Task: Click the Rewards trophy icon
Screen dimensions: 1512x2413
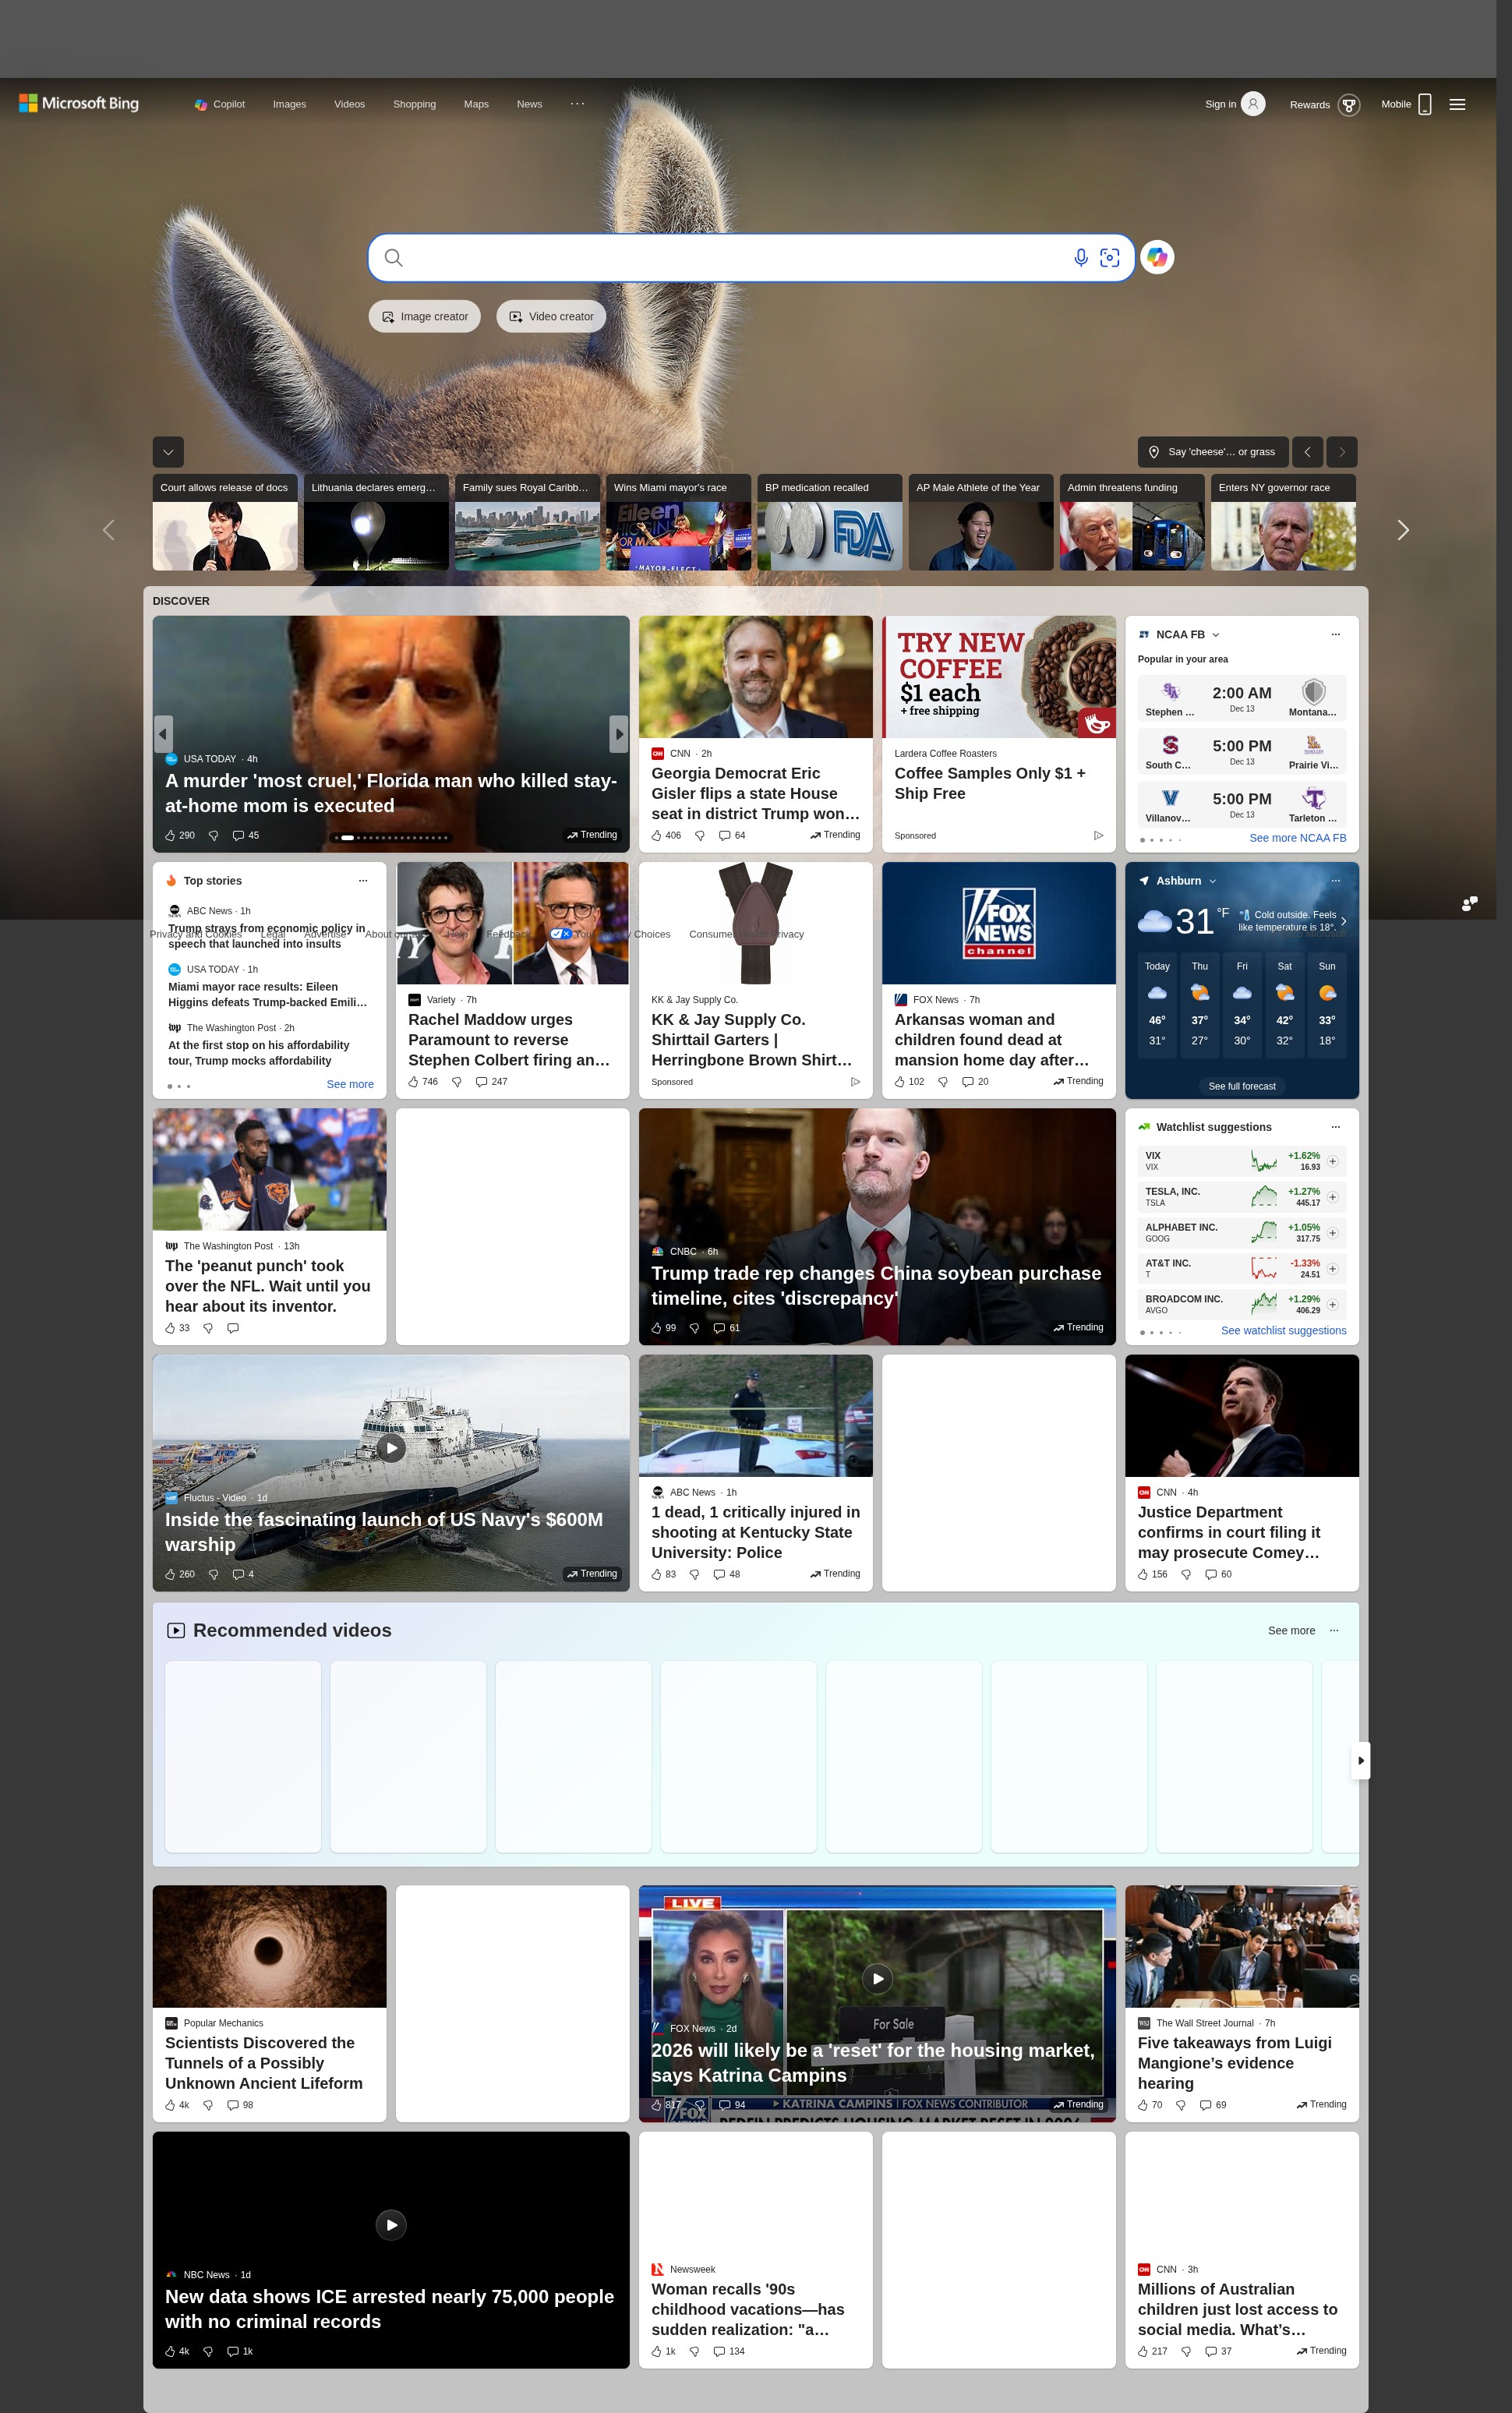Action: coord(1348,105)
